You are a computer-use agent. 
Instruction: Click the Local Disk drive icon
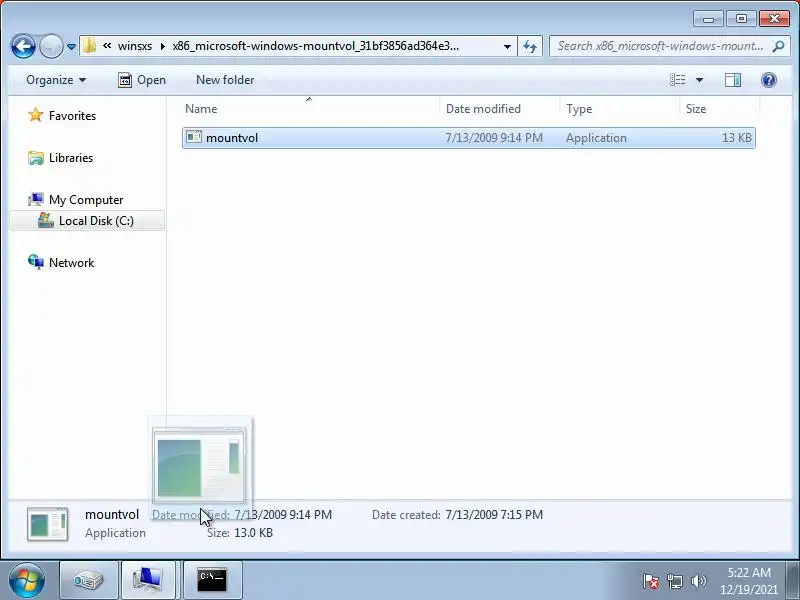click(46, 220)
